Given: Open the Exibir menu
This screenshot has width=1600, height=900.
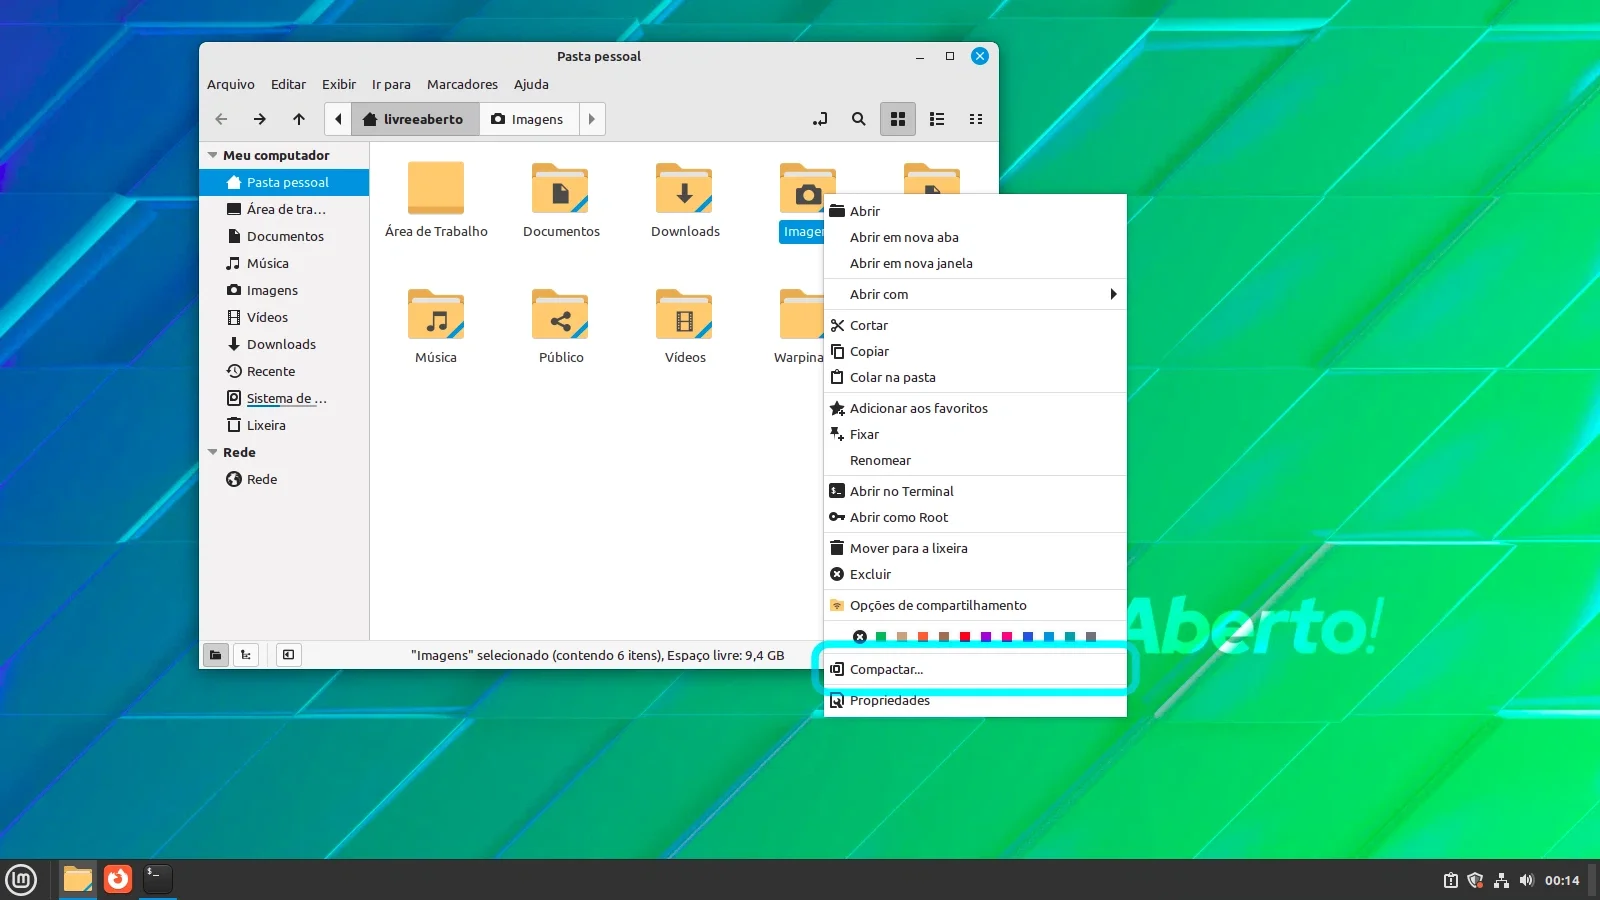Looking at the screenshot, I should coord(339,85).
